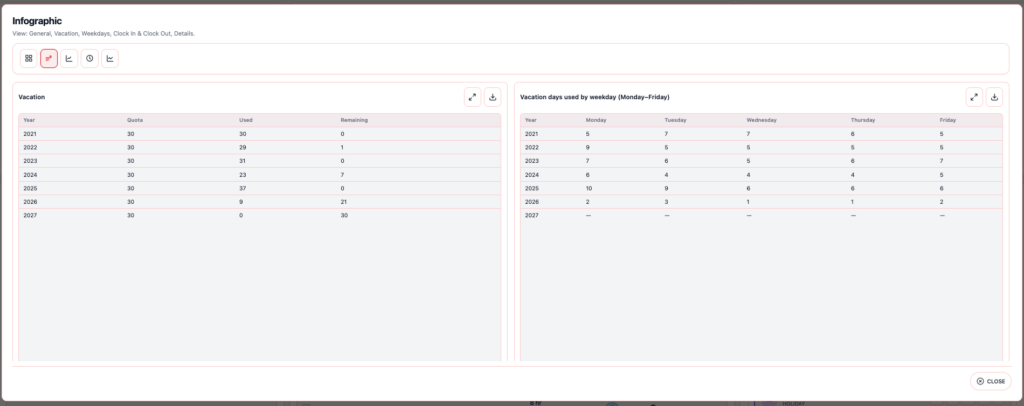Image resolution: width=1024 pixels, height=406 pixels.
Task: Download the Vacation table data
Action: 492,97
